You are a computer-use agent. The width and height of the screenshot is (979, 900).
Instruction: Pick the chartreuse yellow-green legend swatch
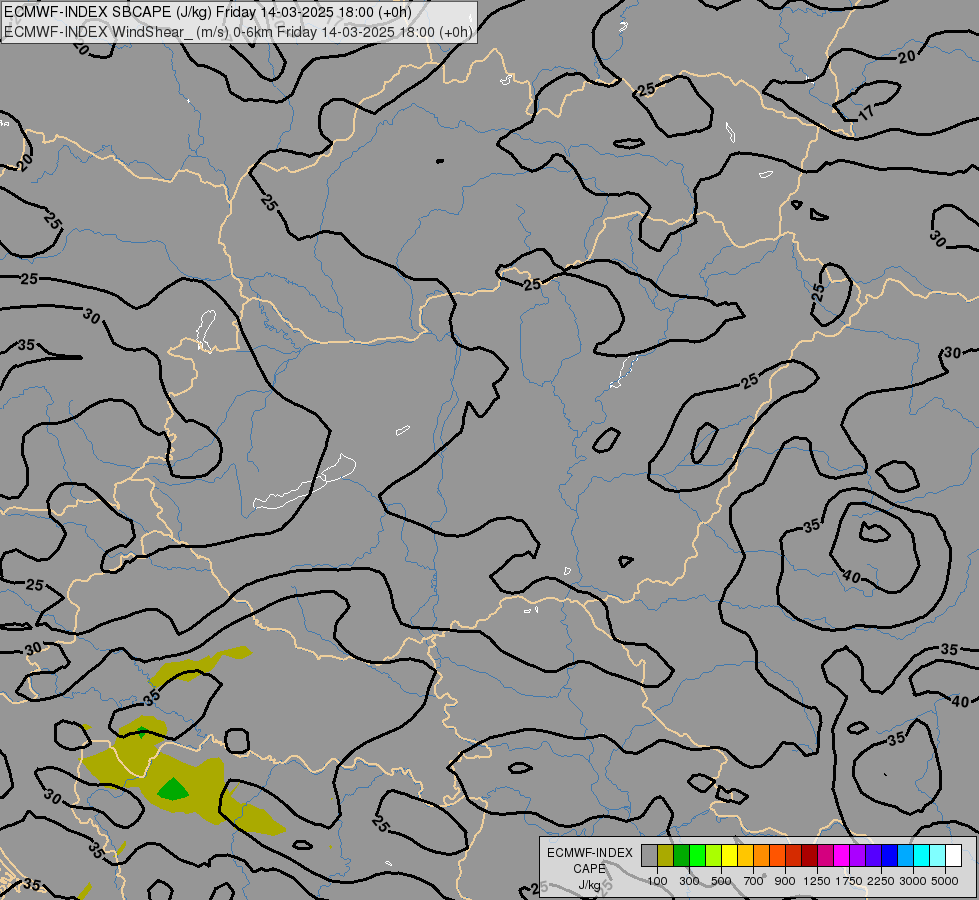714,855
